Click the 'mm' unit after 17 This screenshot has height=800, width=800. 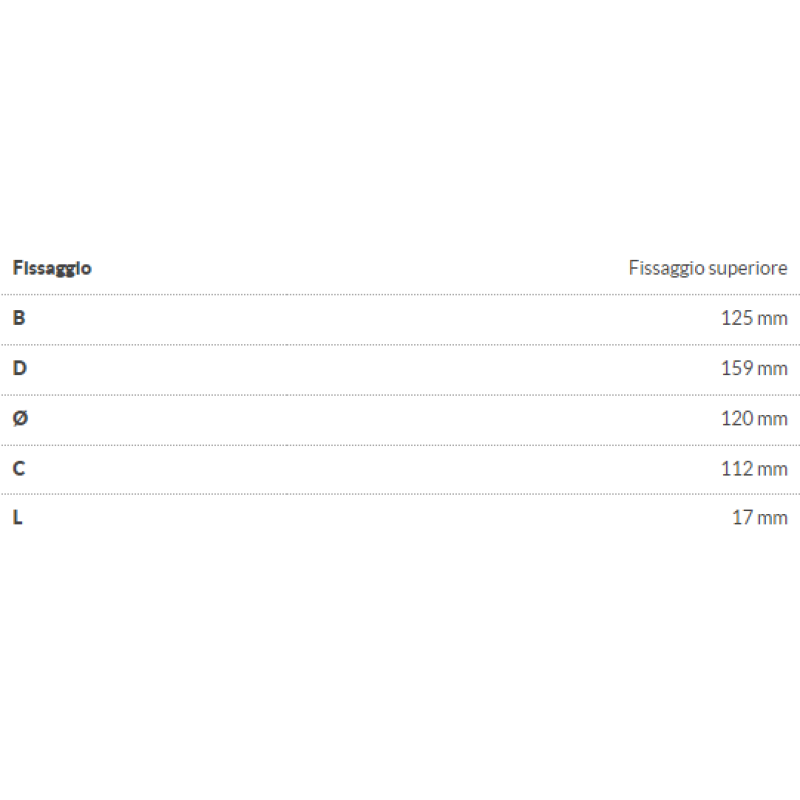[773, 518]
